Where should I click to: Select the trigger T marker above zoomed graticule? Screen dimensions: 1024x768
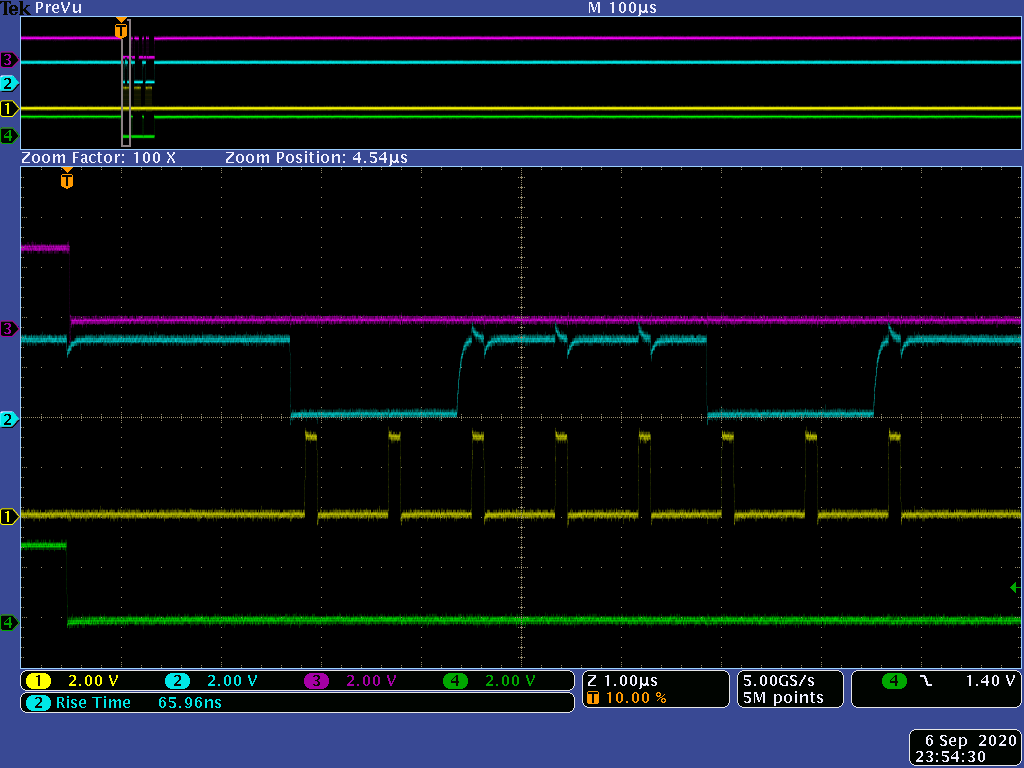coord(67,179)
